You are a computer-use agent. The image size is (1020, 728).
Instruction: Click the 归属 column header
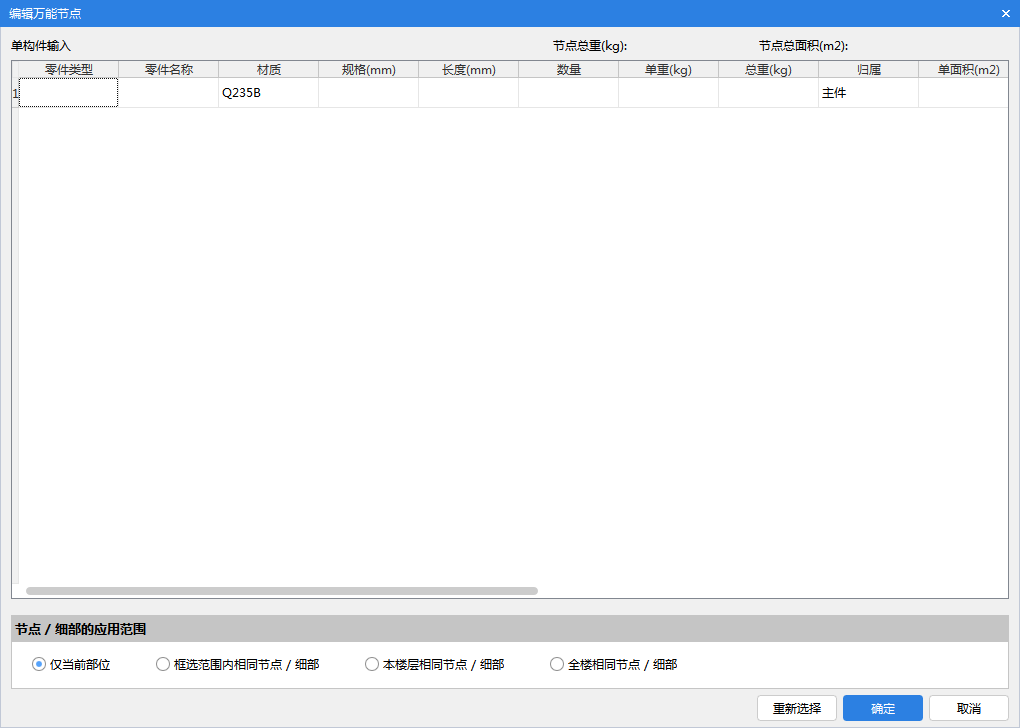point(868,70)
